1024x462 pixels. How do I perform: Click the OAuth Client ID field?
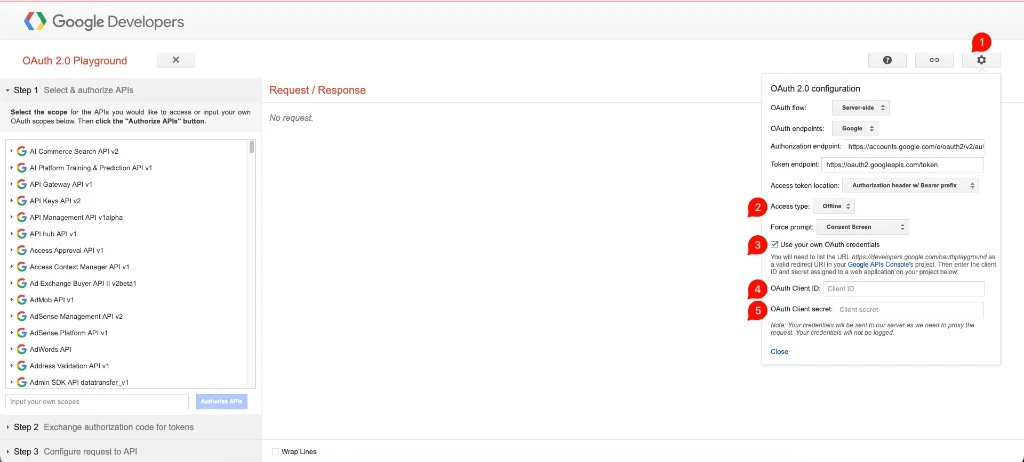(x=904, y=289)
